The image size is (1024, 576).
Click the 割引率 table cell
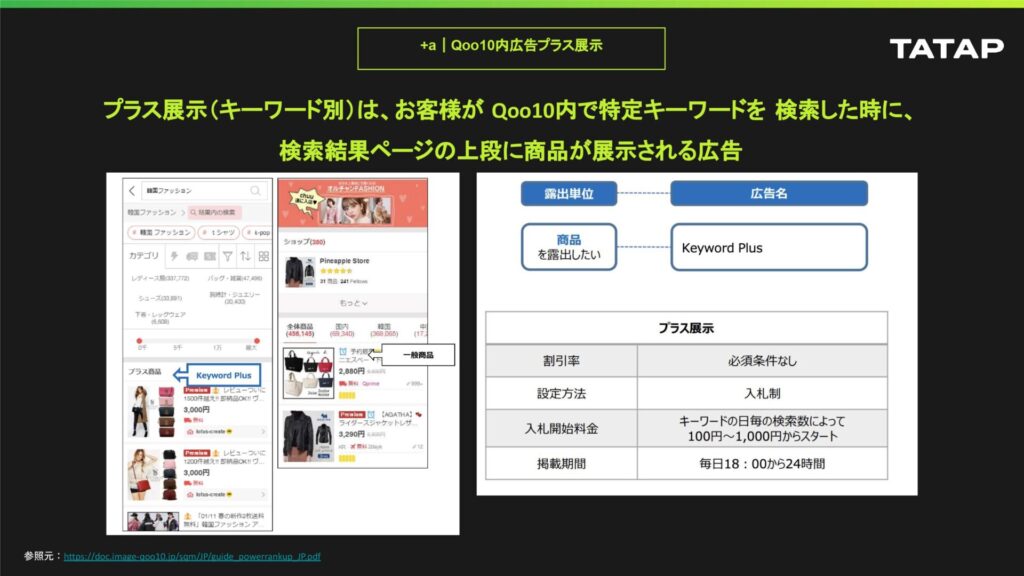click(x=562, y=360)
